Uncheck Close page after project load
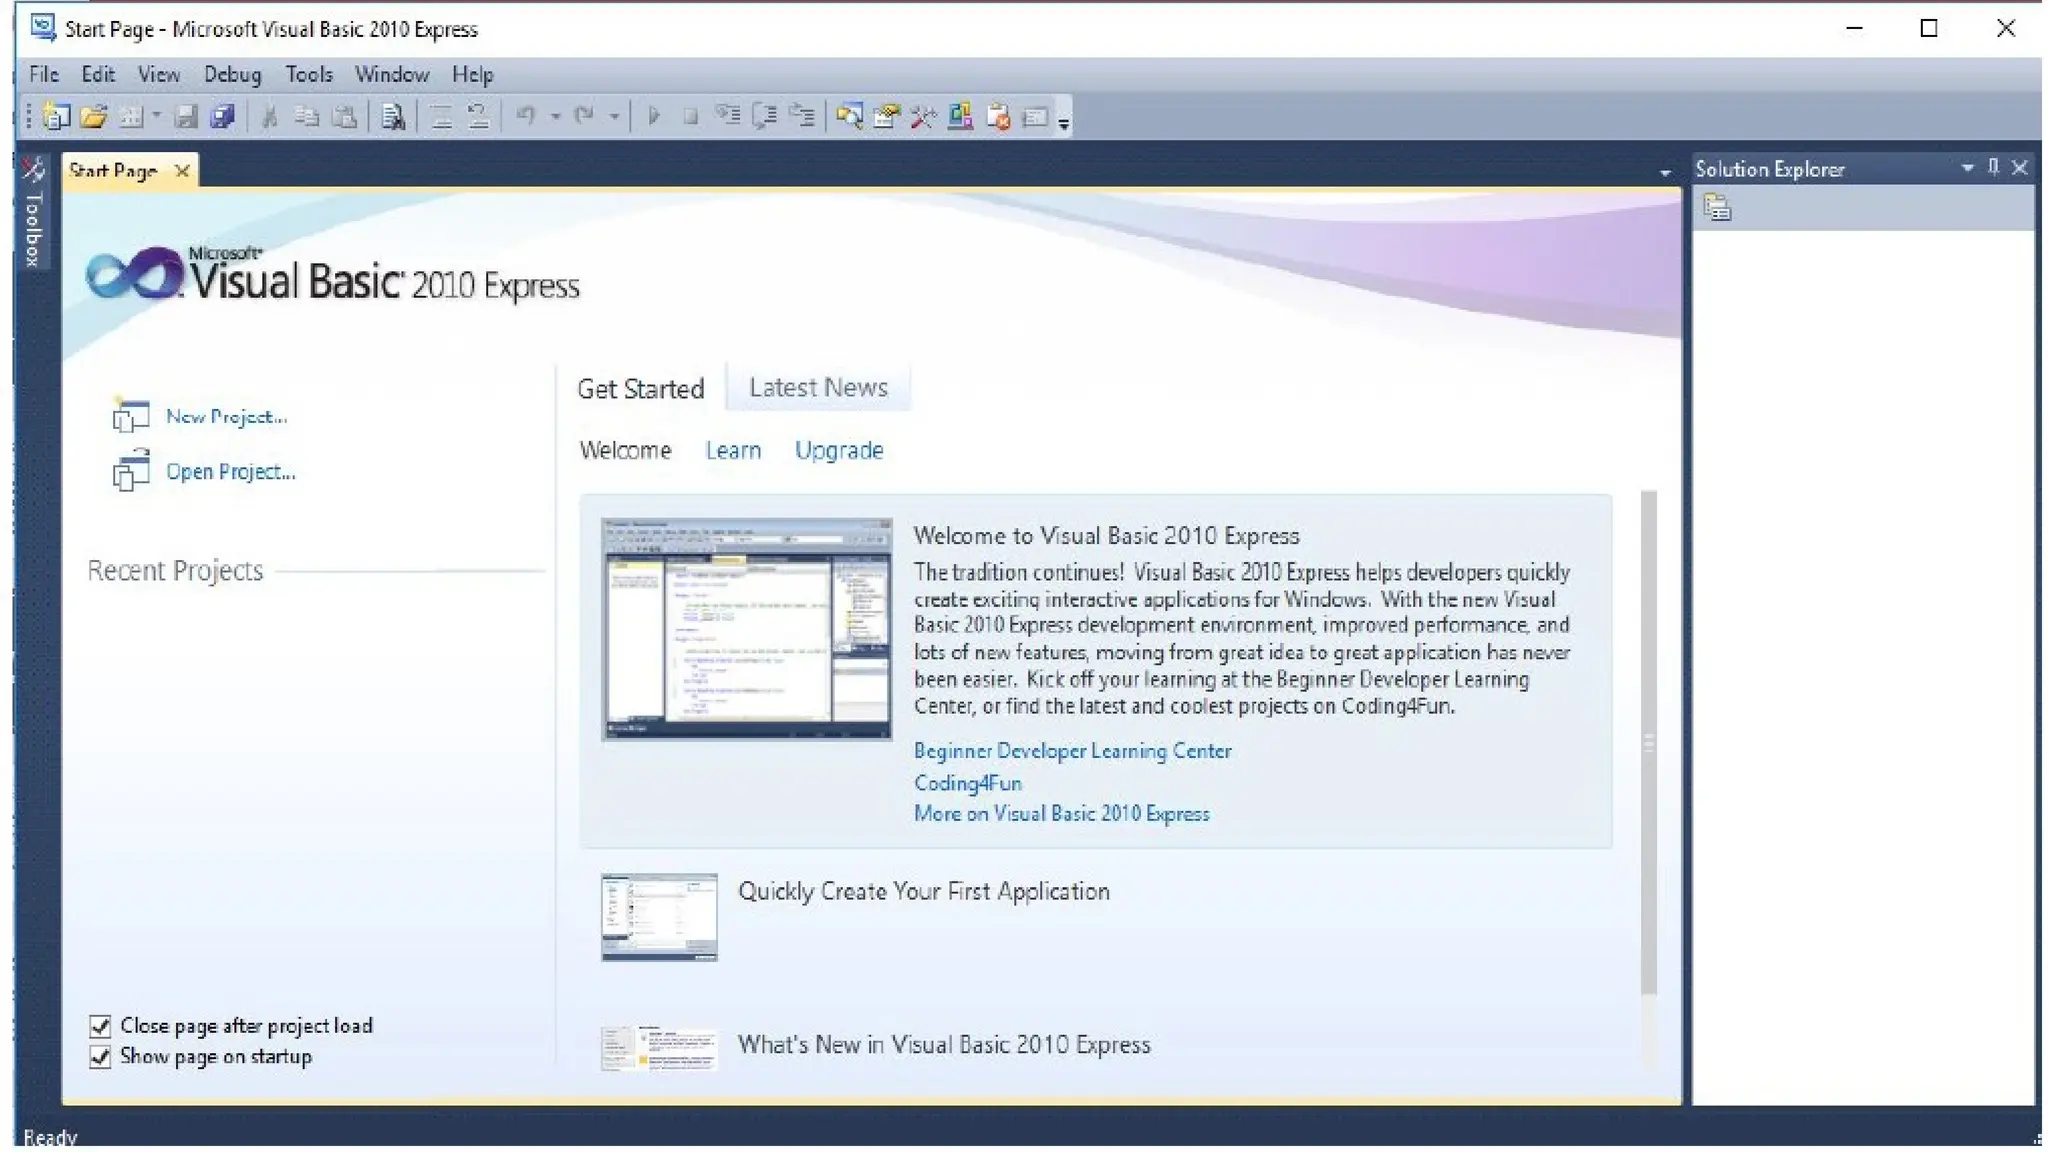The image size is (2048, 1152). click(x=100, y=1026)
